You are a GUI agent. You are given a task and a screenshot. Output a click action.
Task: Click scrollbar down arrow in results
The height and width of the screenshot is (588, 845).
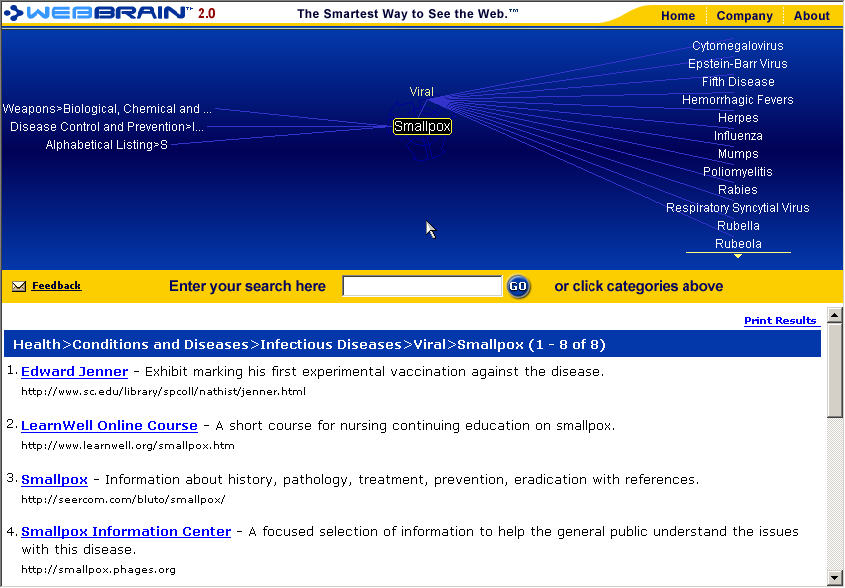(835, 577)
